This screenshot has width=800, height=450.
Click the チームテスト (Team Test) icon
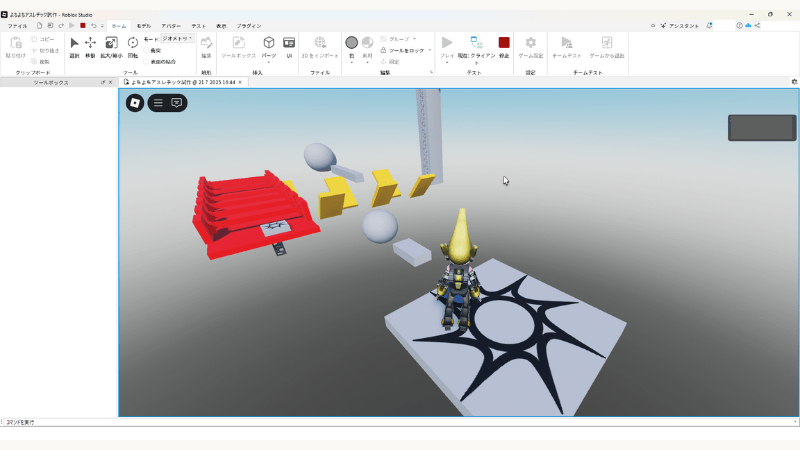[x=566, y=42]
